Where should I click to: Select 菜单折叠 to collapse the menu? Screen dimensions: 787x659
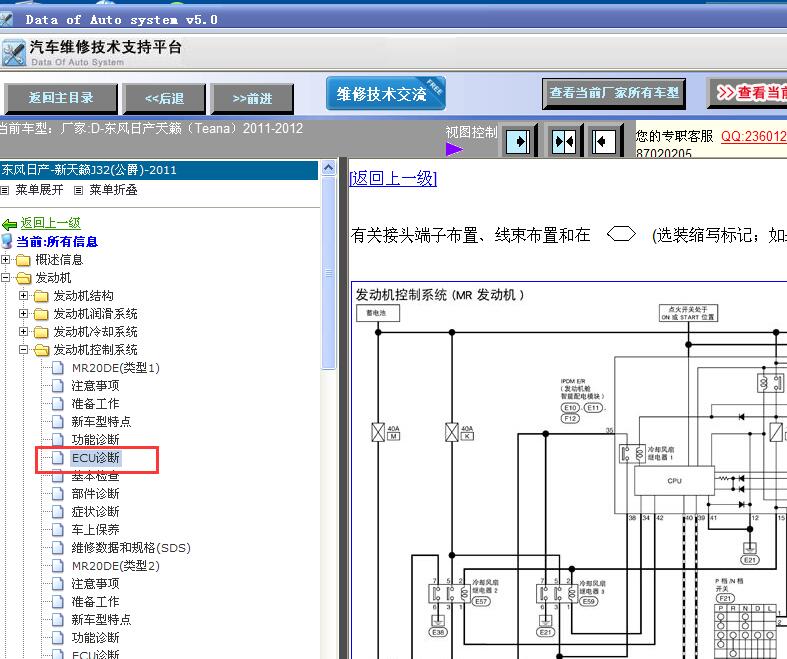[113, 190]
